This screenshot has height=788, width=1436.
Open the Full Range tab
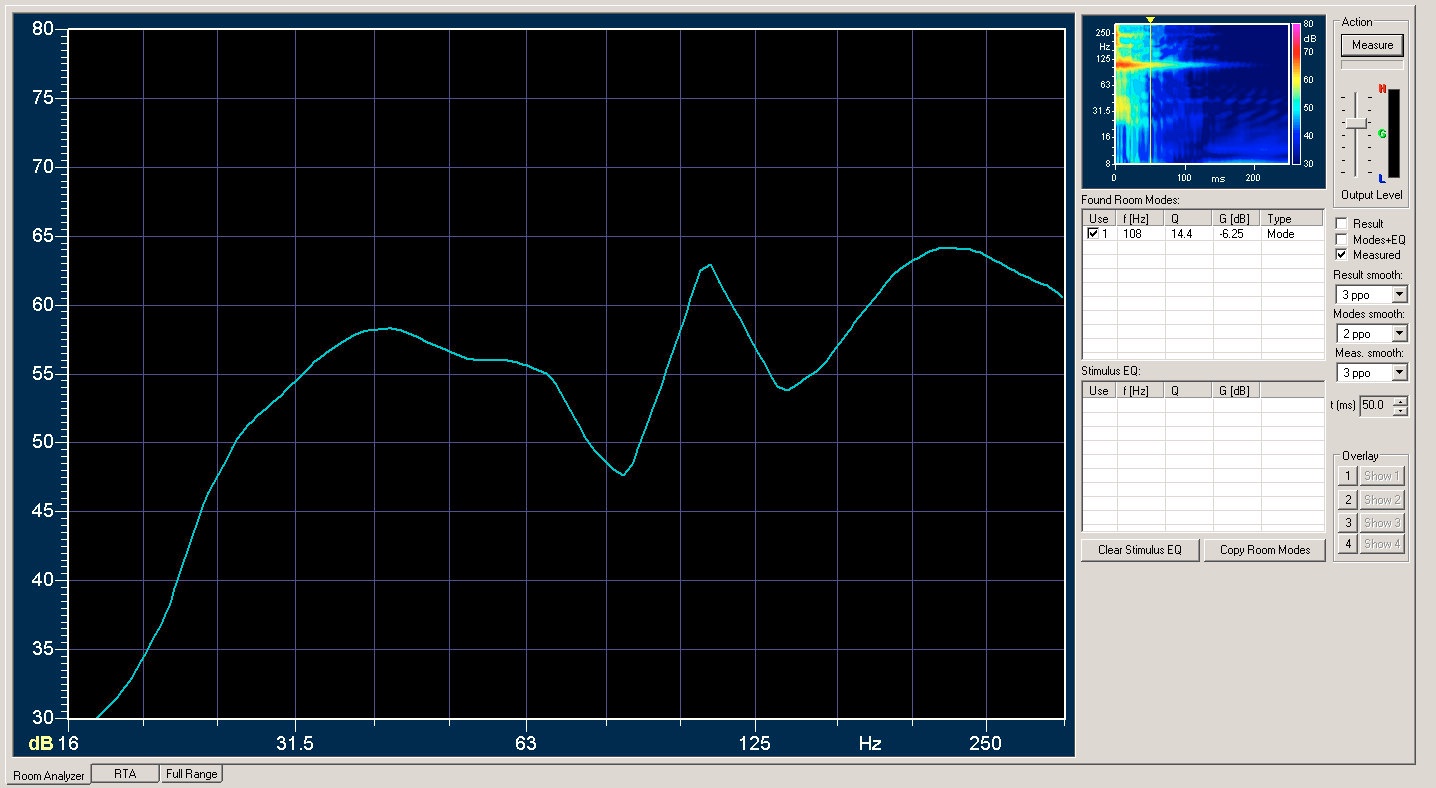point(192,774)
